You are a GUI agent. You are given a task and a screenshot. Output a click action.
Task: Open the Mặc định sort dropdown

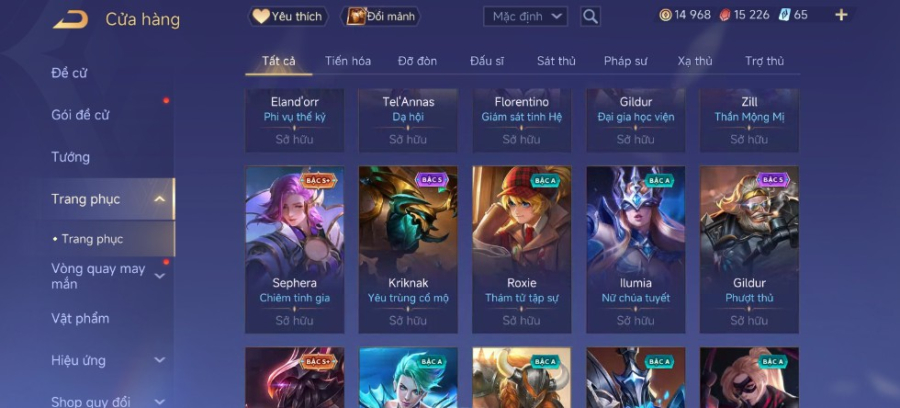[x=525, y=17]
